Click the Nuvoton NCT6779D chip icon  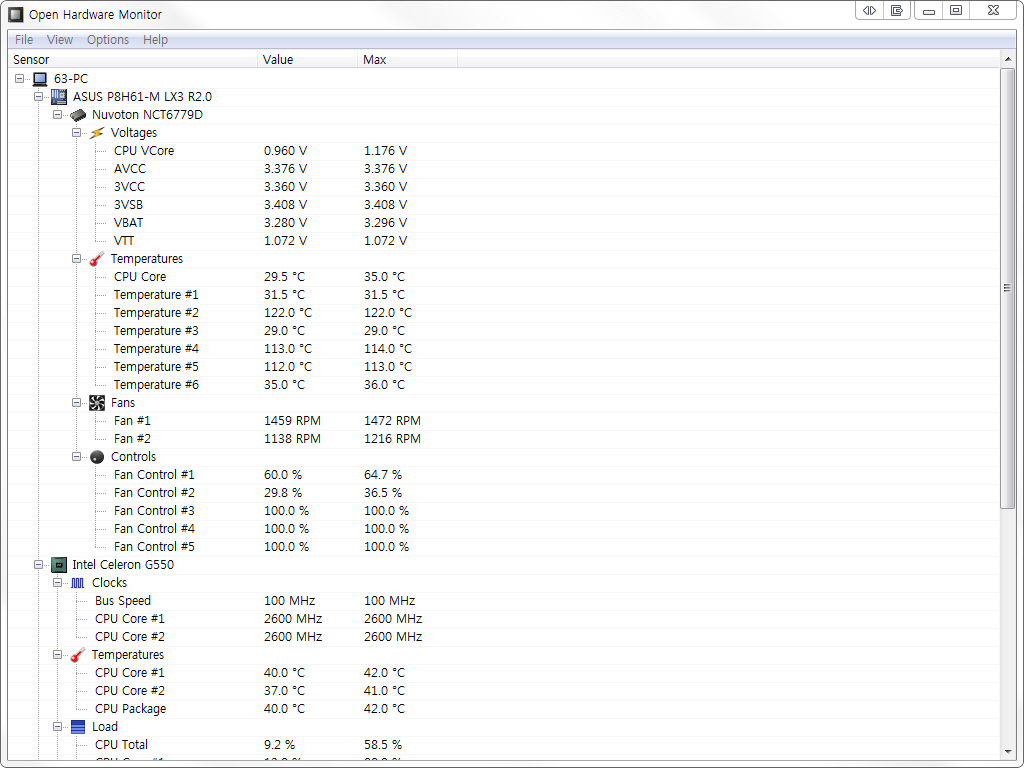click(78, 115)
